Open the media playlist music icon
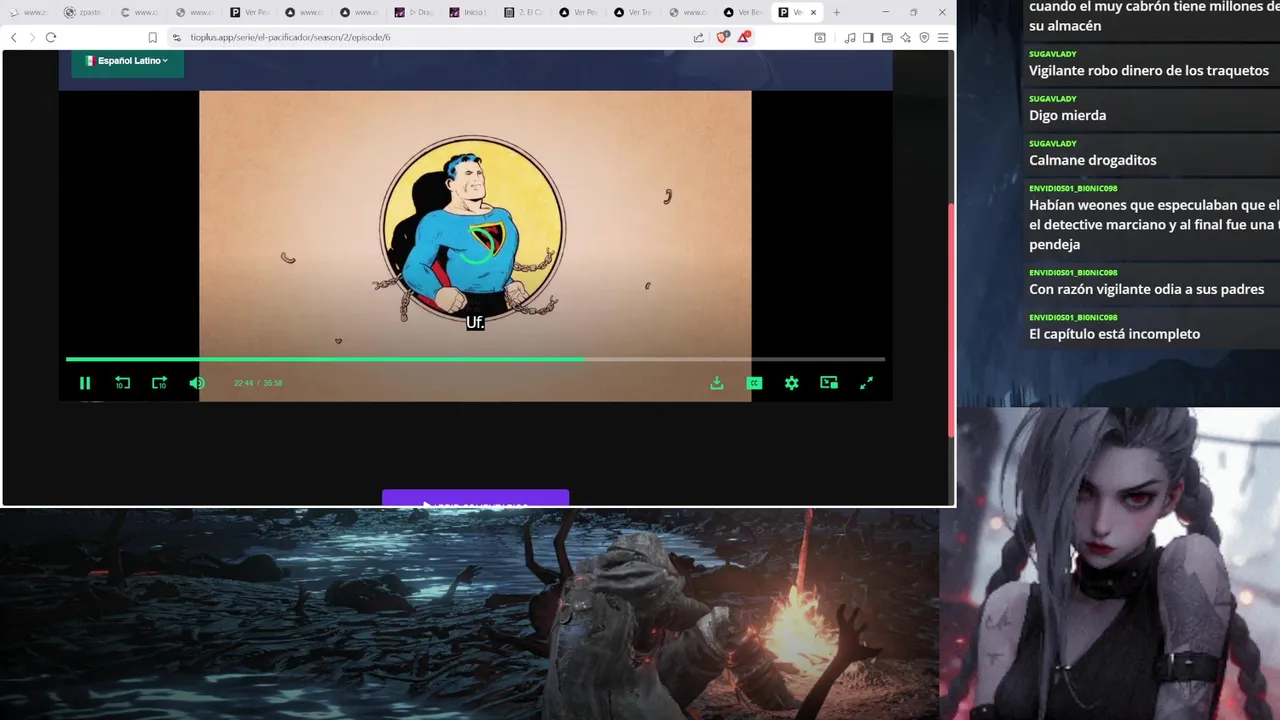 tap(849, 37)
